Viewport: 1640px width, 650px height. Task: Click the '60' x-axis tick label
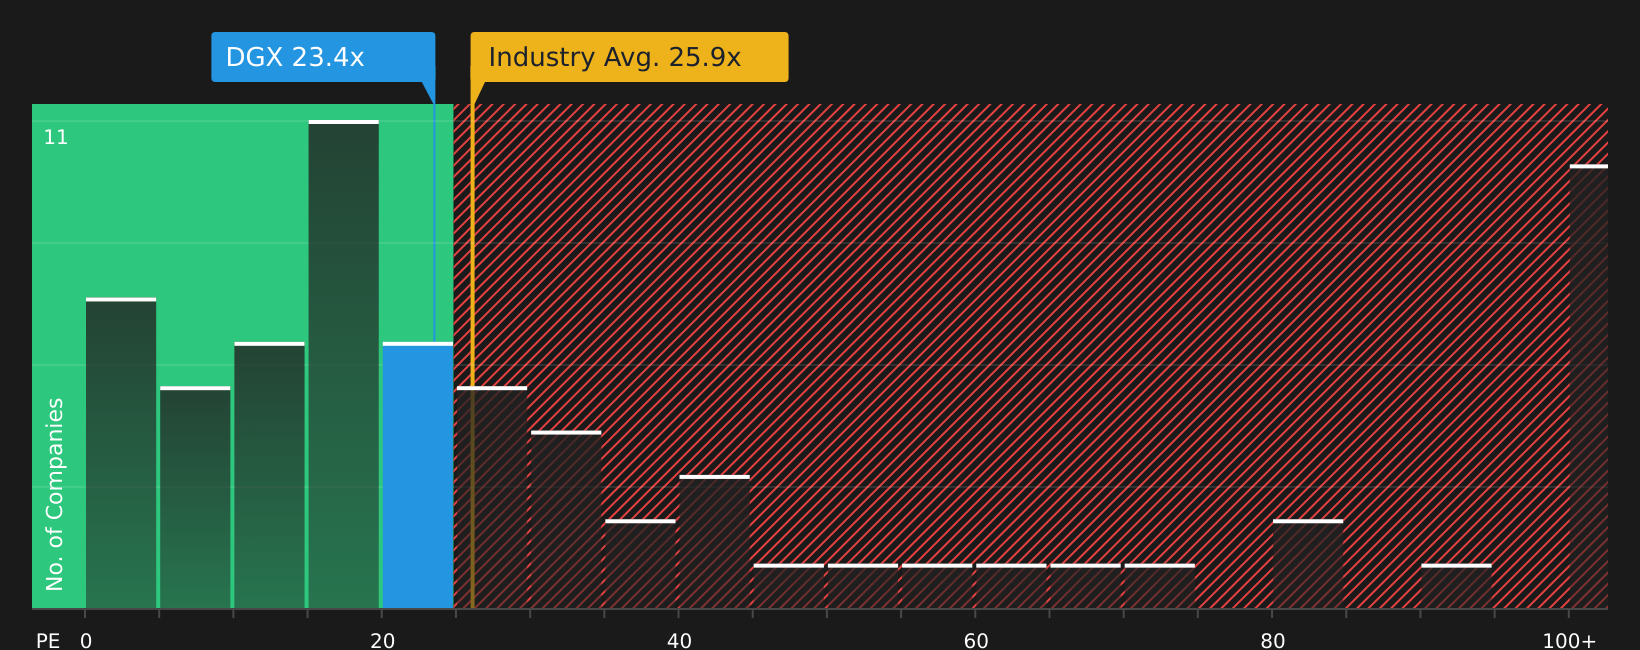976,641
